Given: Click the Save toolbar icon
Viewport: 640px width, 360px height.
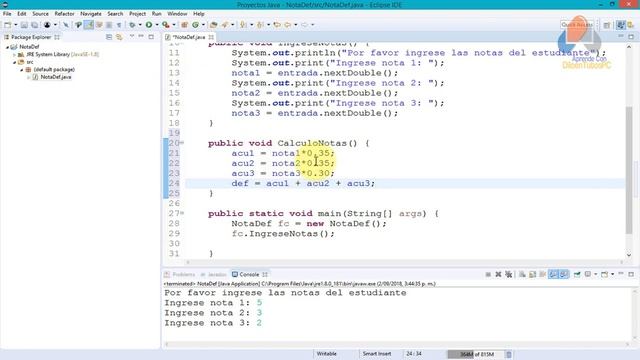Looking at the screenshot, I should pyautogui.click(x=24, y=25).
